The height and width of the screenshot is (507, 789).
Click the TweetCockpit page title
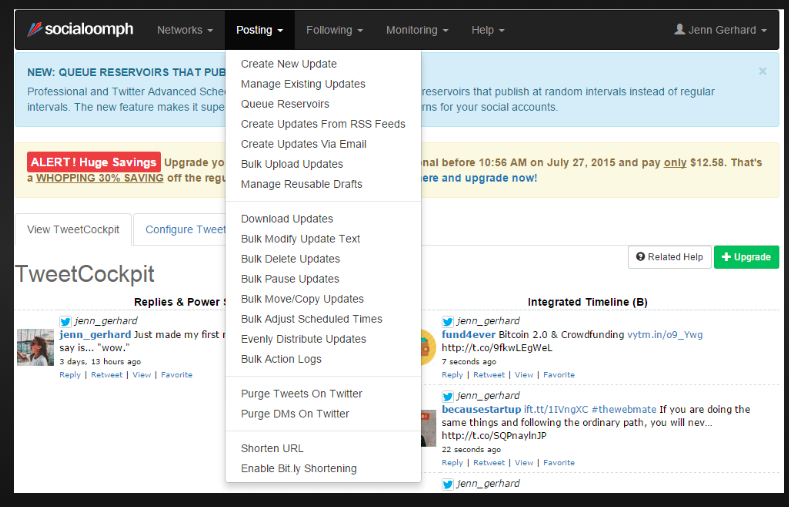pos(85,275)
